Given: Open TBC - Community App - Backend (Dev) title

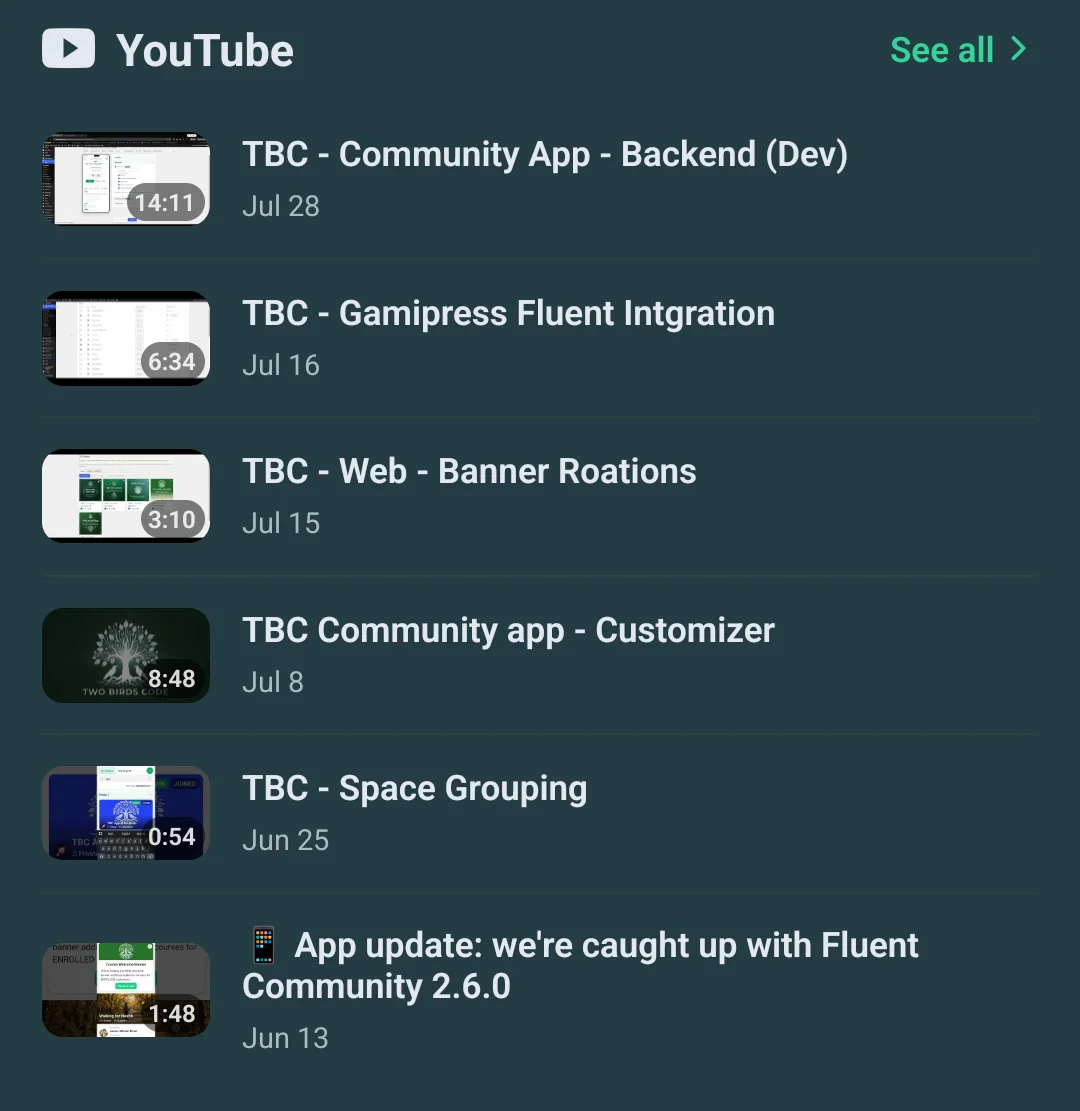Looking at the screenshot, I should pyautogui.click(x=545, y=154).
